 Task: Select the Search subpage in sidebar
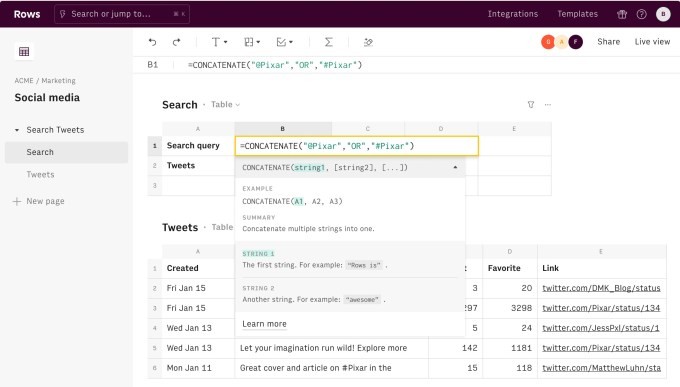66,152
